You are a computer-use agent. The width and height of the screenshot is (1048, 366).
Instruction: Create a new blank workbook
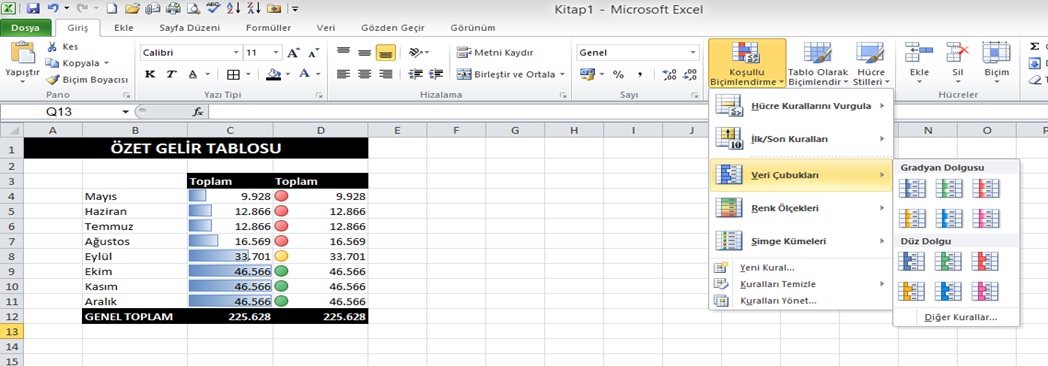[112, 9]
